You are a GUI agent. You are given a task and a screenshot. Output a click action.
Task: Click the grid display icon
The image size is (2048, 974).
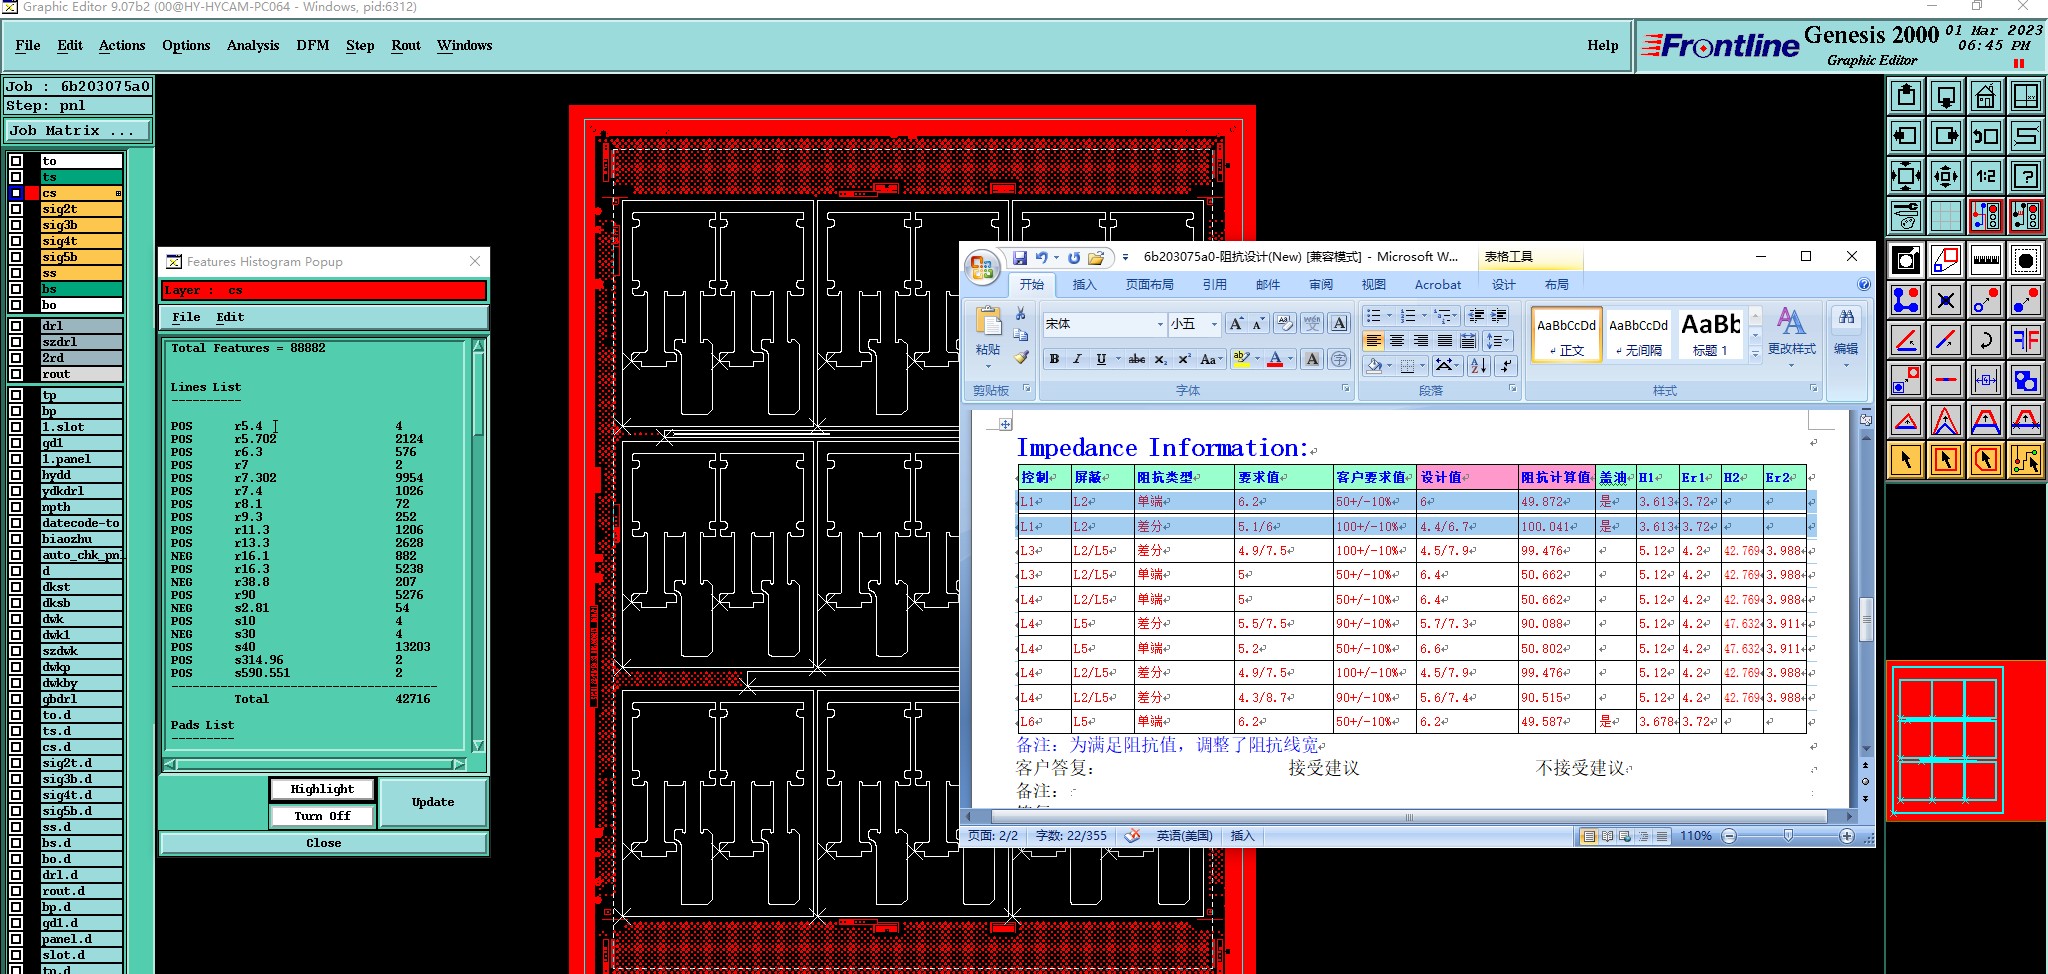1946,215
